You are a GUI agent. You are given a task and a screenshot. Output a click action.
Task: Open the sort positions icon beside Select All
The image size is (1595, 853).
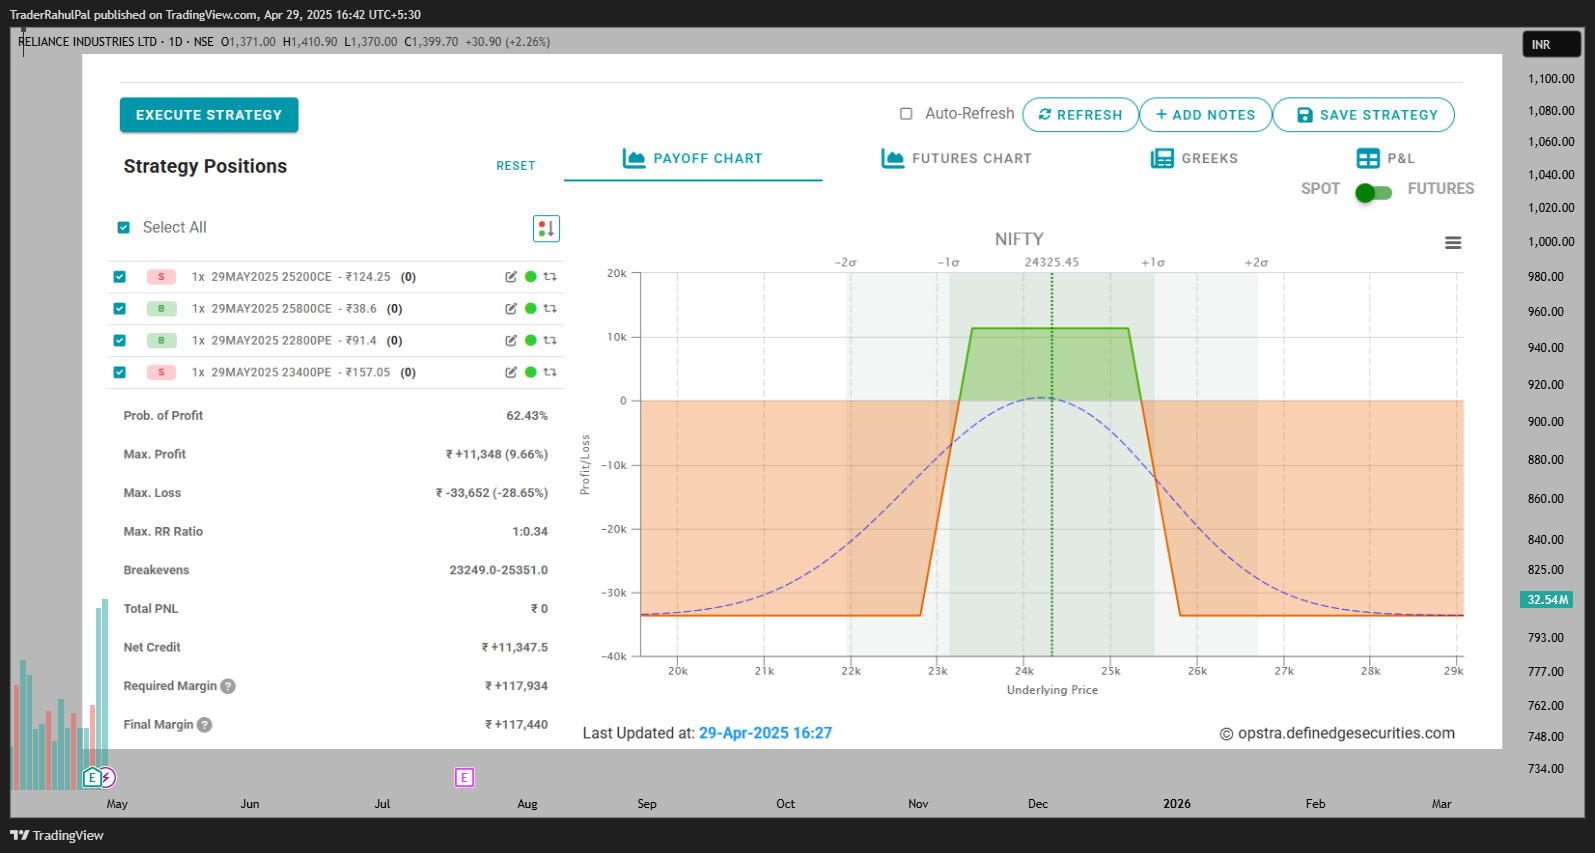tap(546, 229)
